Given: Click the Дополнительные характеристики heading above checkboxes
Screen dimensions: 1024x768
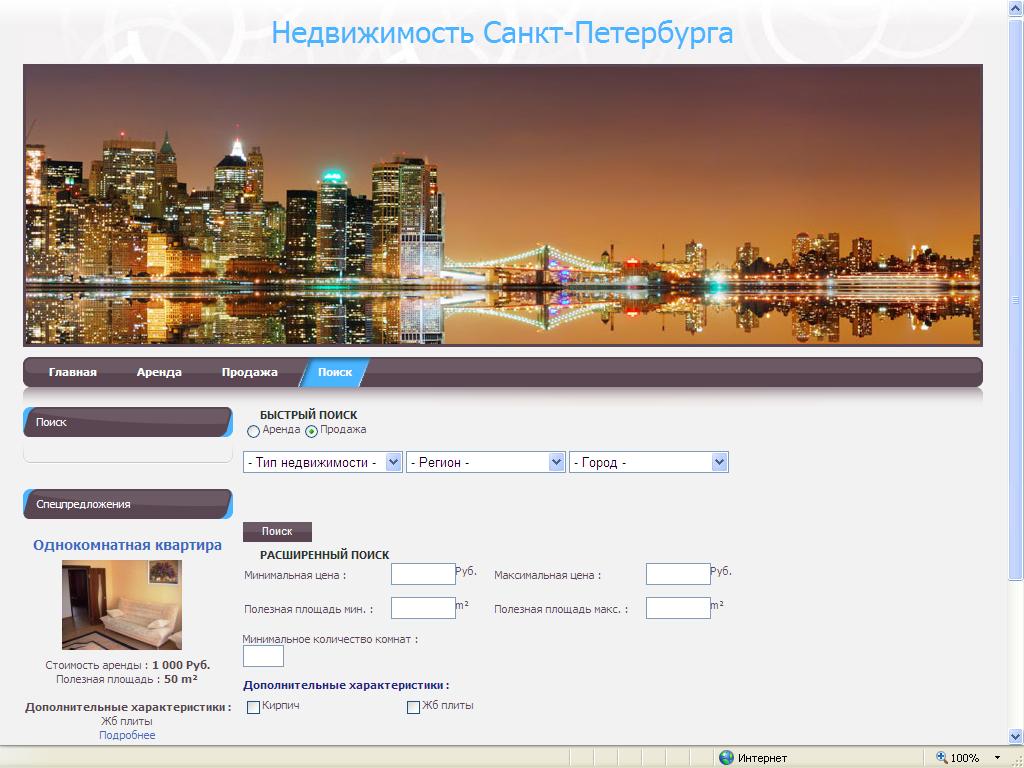Looking at the screenshot, I should point(346,685).
